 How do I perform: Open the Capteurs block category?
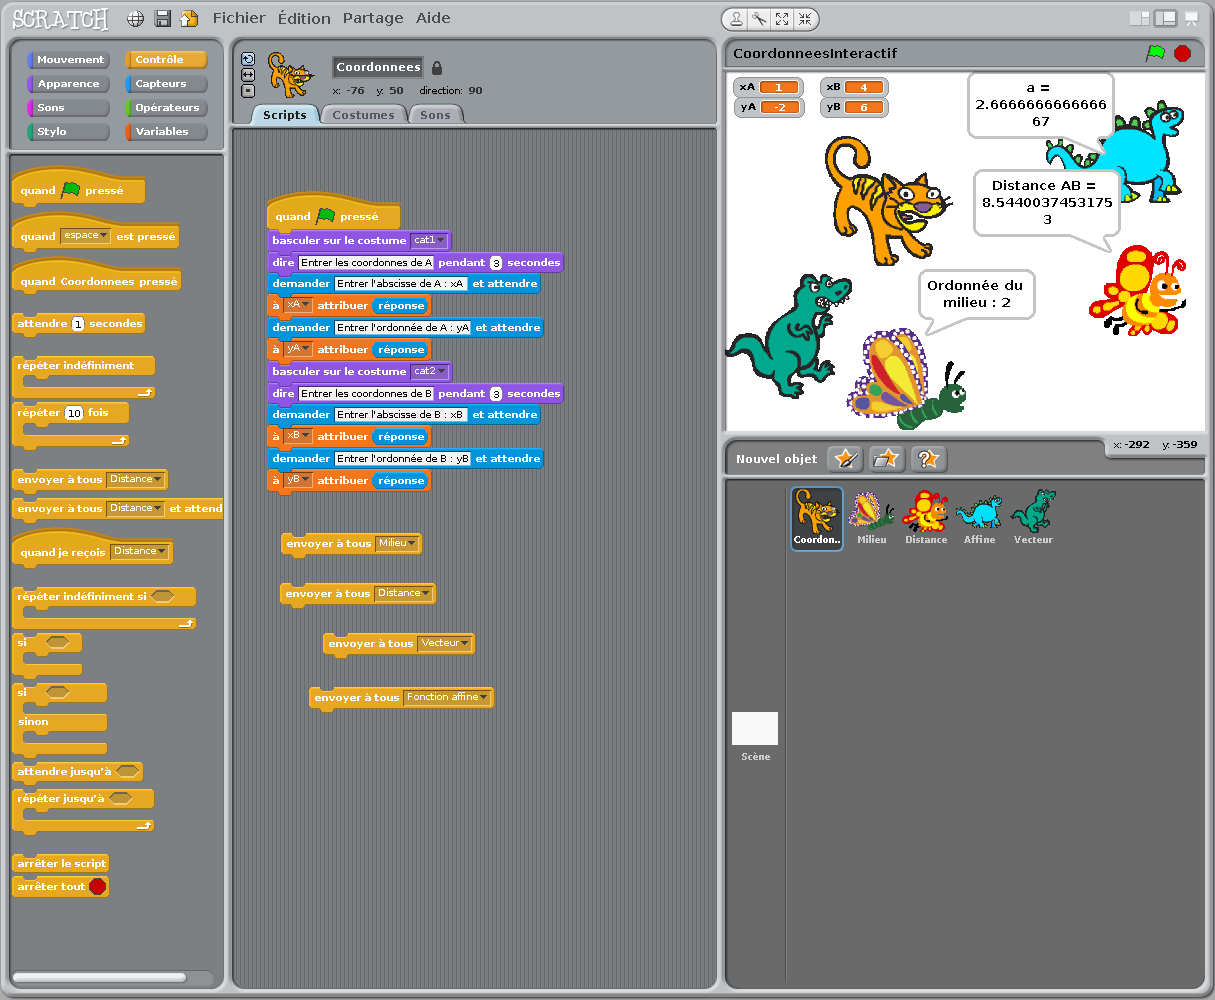tap(166, 84)
